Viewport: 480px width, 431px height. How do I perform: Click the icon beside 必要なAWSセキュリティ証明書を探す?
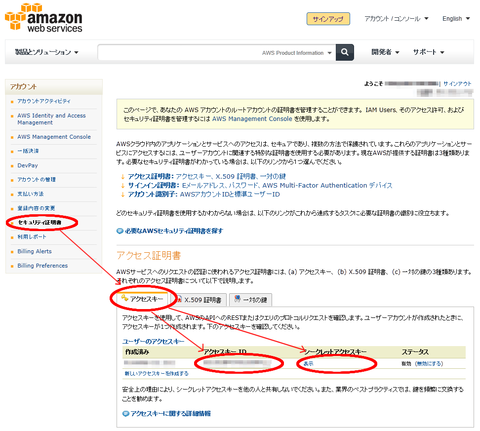pyautogui.click(x=120, y=231)
